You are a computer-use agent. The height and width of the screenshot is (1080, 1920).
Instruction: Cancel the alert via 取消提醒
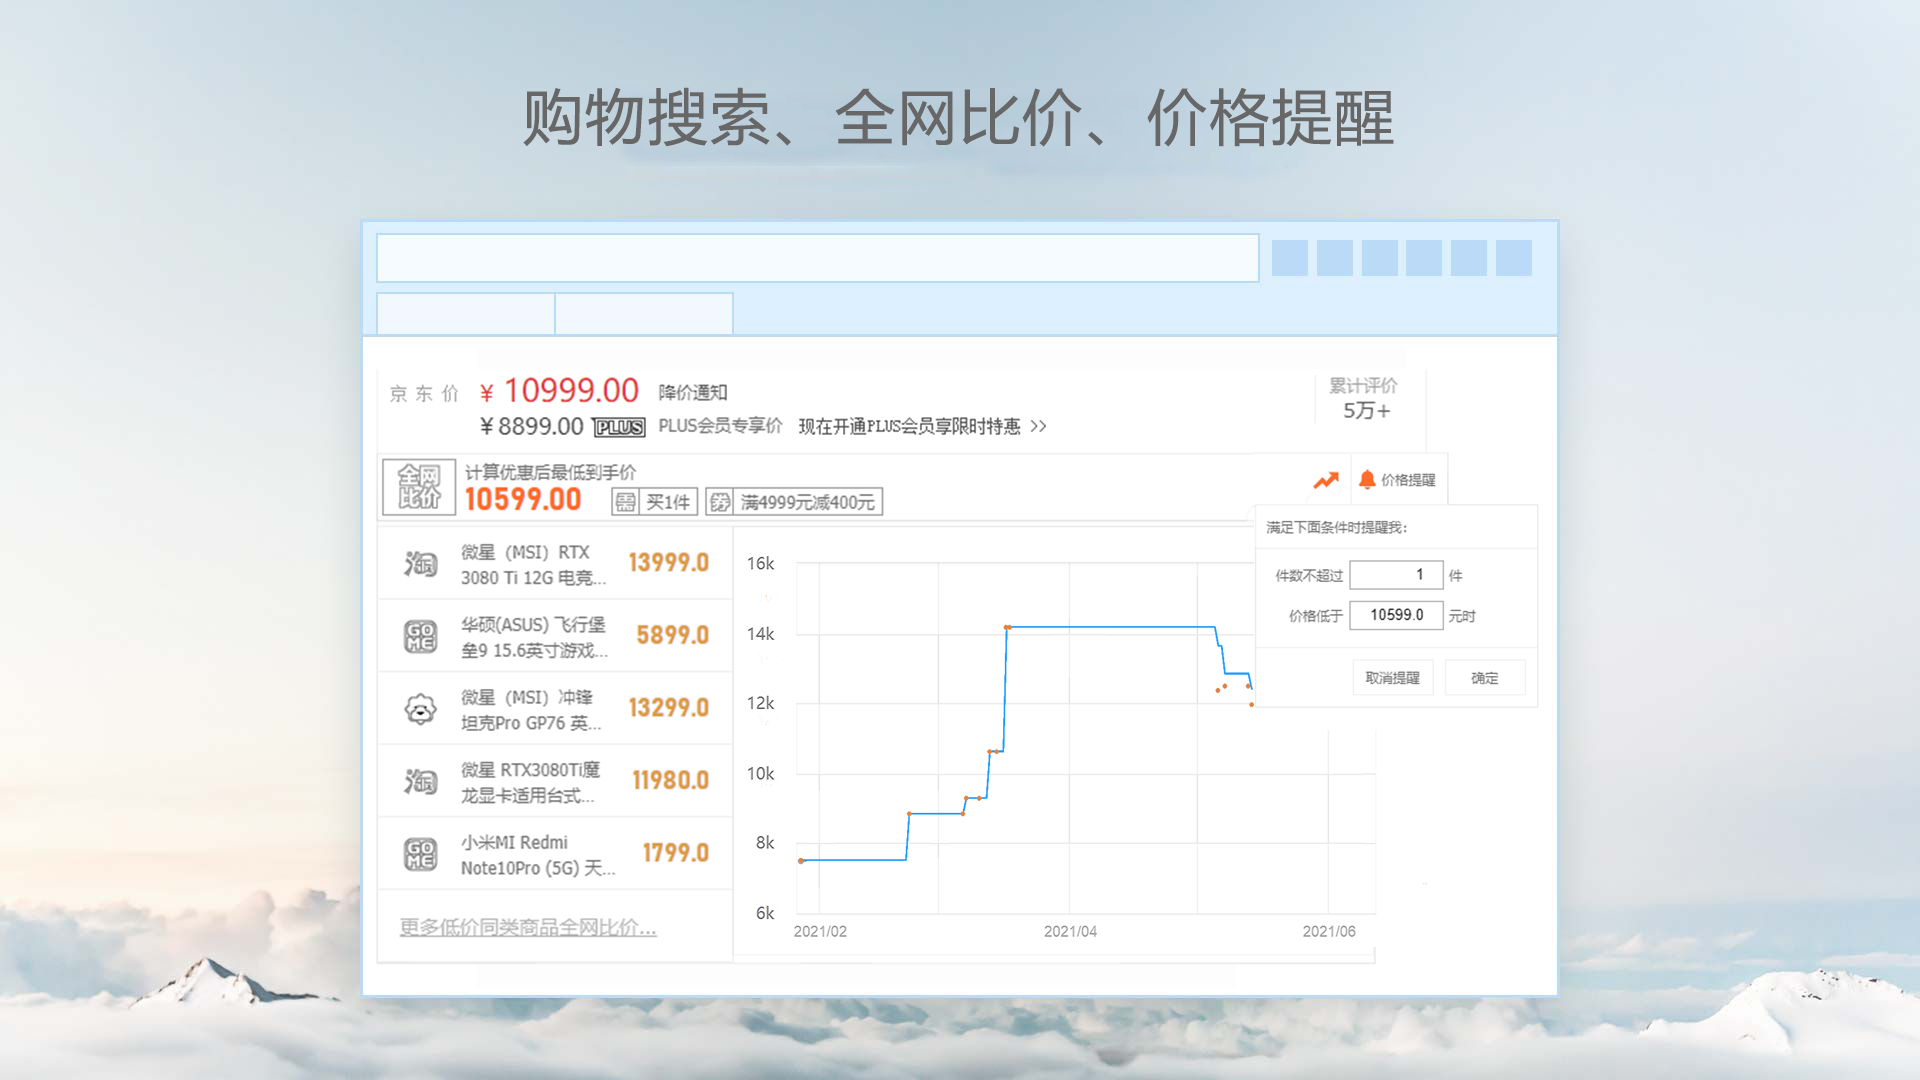coord(1392,677)
